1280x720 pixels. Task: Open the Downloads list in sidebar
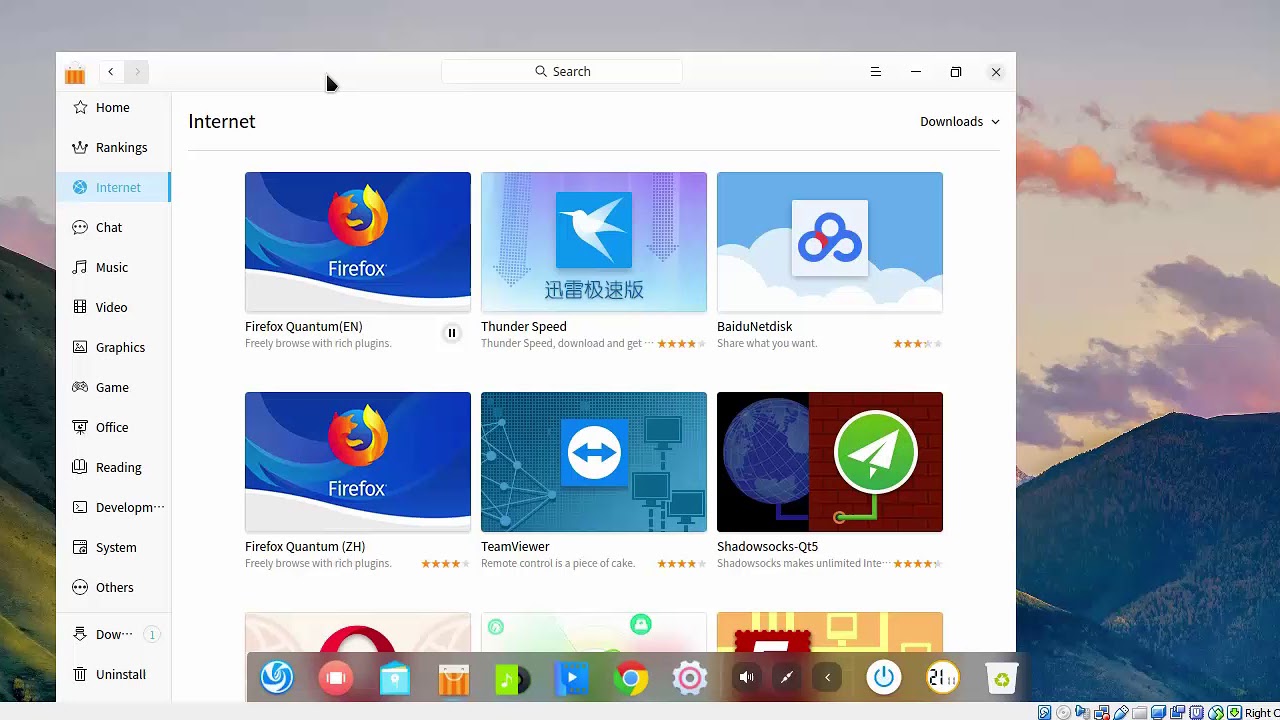[113, 634]
